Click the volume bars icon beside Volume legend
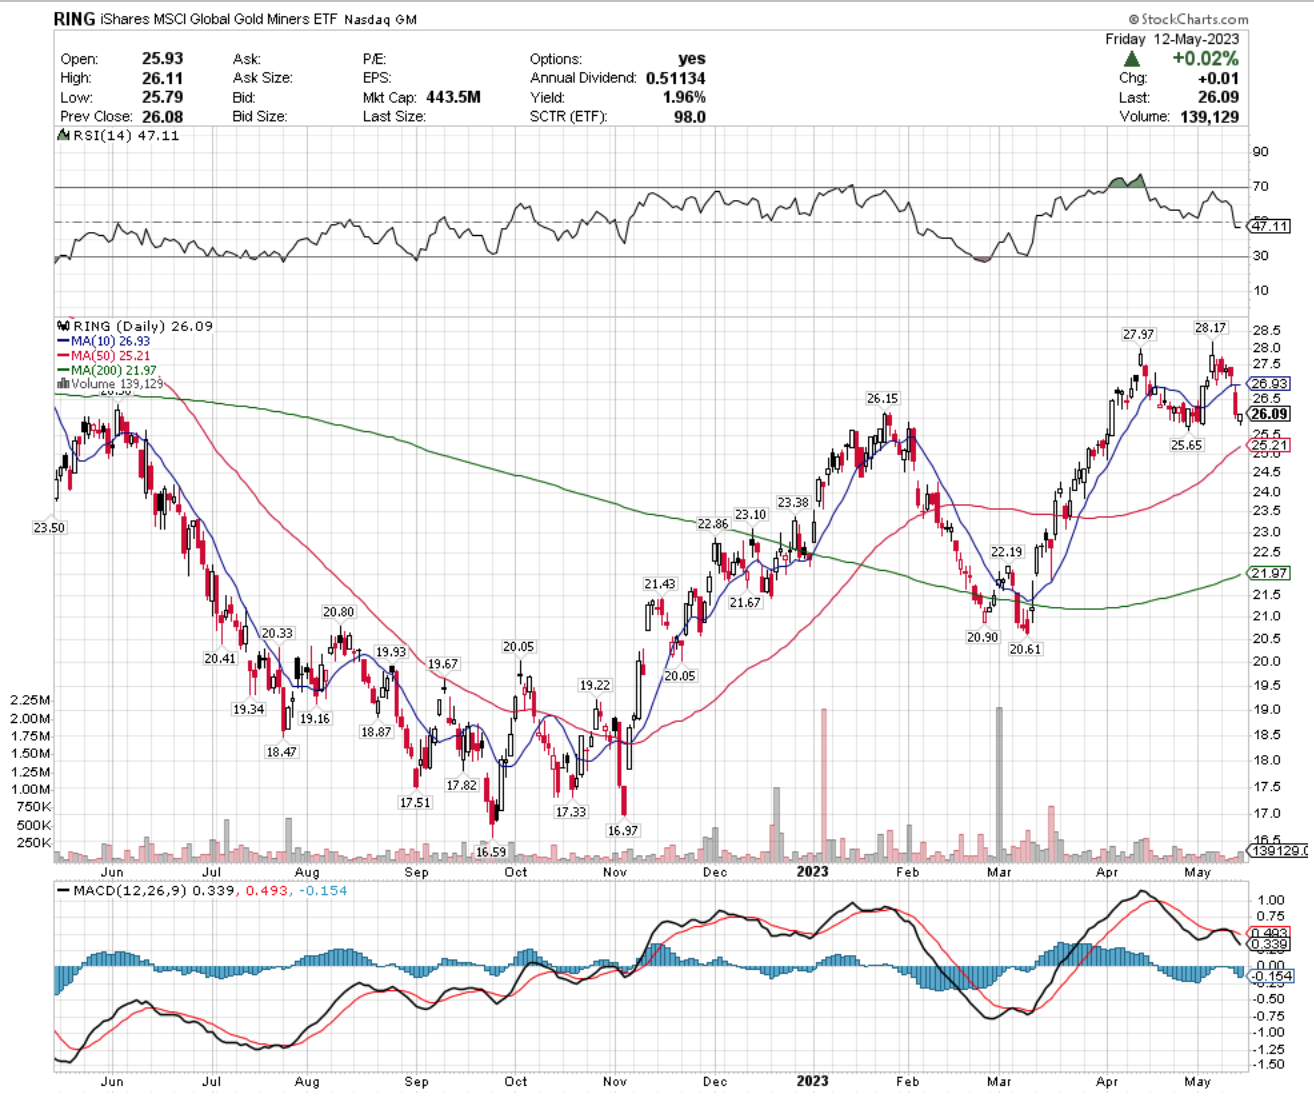Screen dimensions: 1314x1096 coord(62,384)
